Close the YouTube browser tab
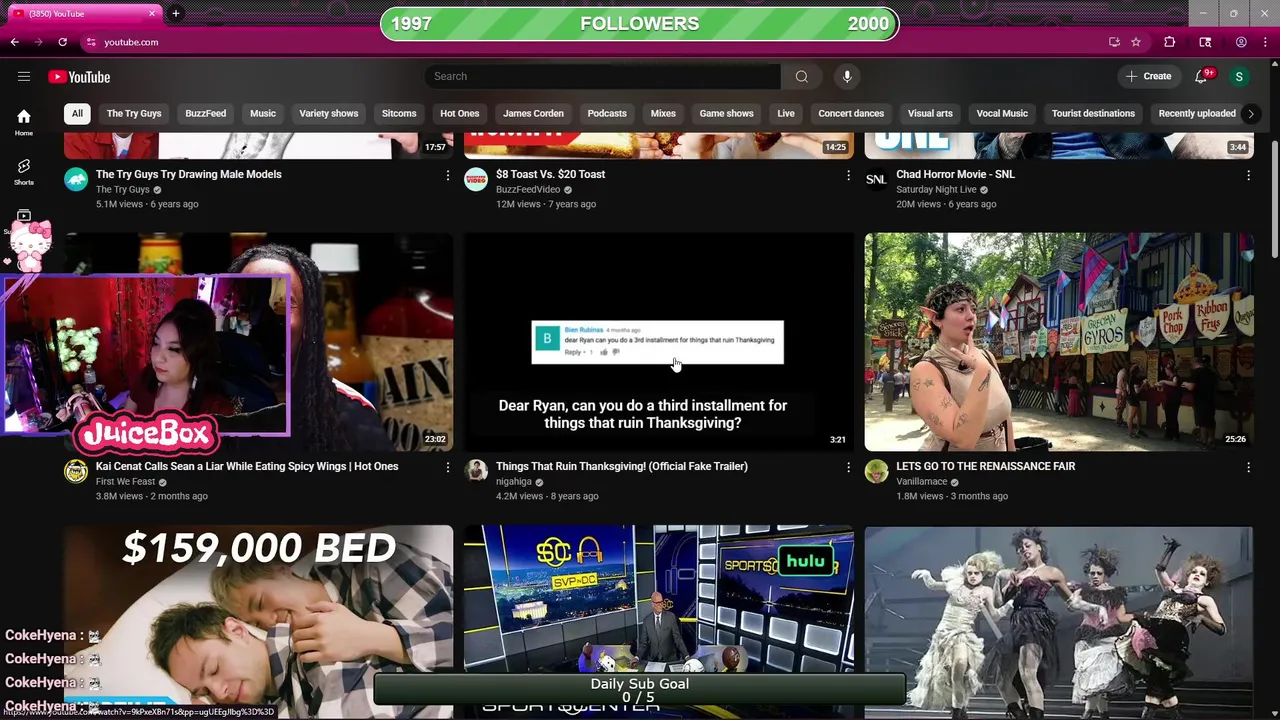Screen dimensions: 1280x720 click(152, 14)
